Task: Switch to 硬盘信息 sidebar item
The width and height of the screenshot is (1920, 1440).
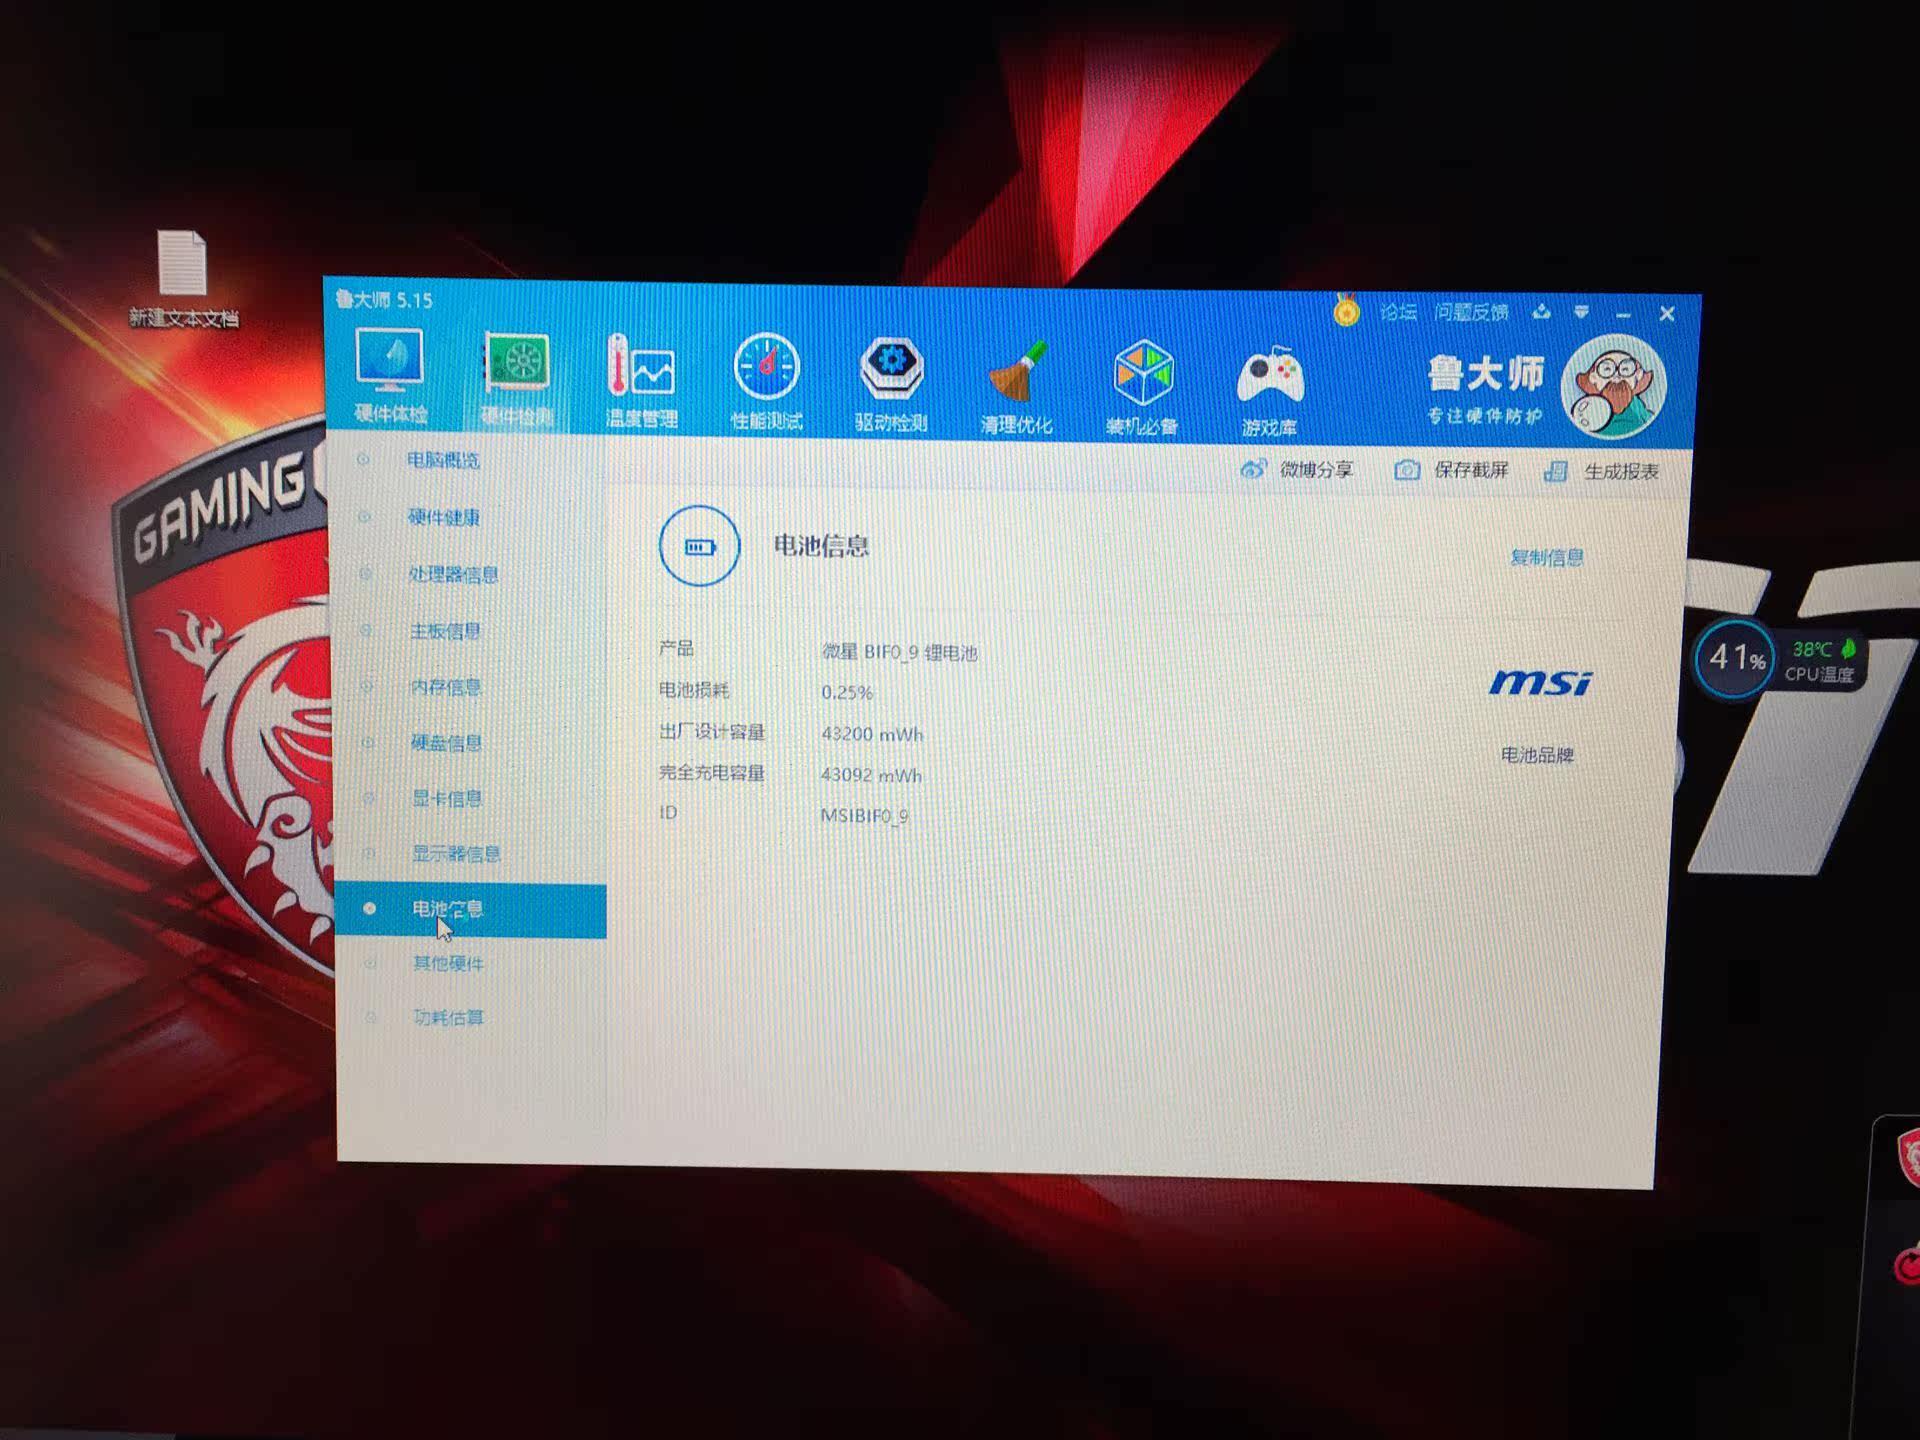Action: tap(446, 742)
